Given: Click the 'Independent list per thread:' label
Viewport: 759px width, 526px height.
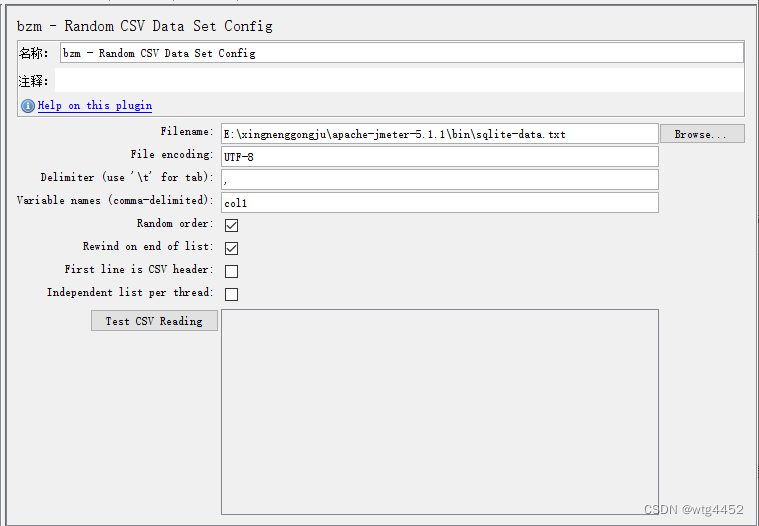Looking at the screenshot, I should [130, 292].
